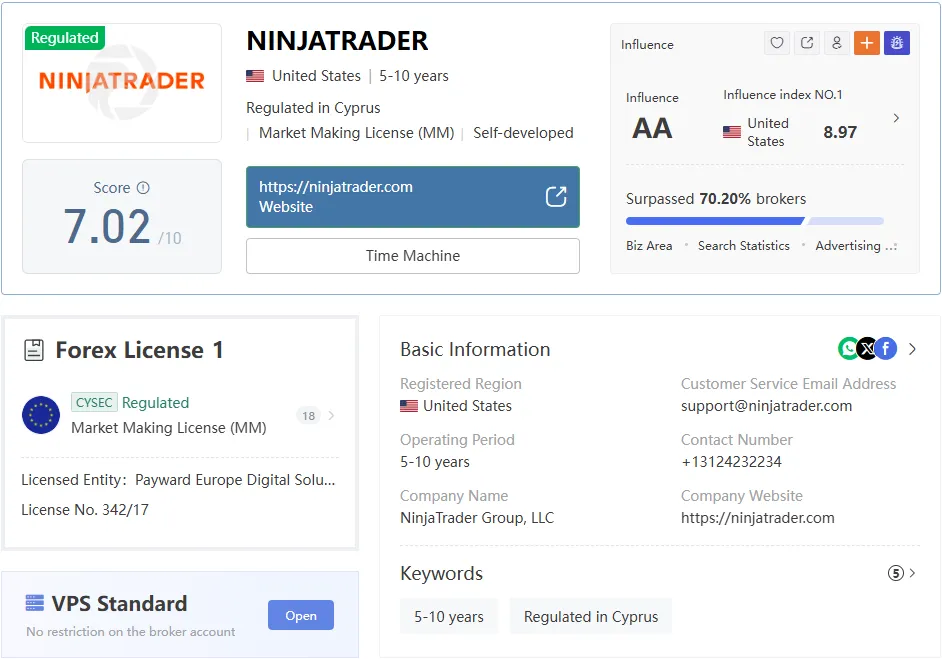Click the US flag next to company name
Screen dimensions: 942x659
(255, 76)
